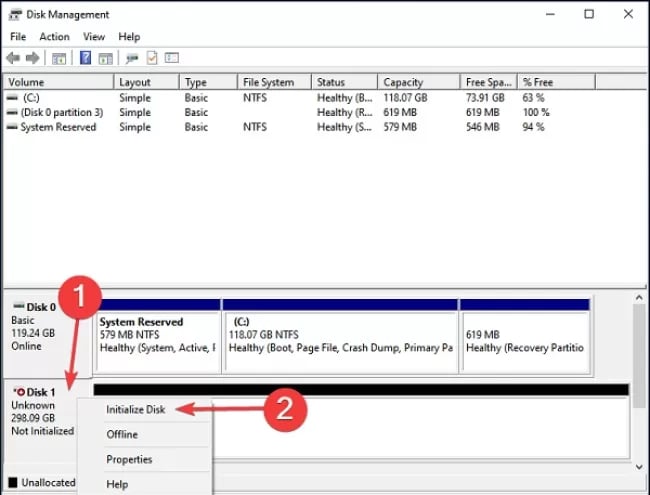
Task: Click the 100 % free cell
Action: [536, 112]
